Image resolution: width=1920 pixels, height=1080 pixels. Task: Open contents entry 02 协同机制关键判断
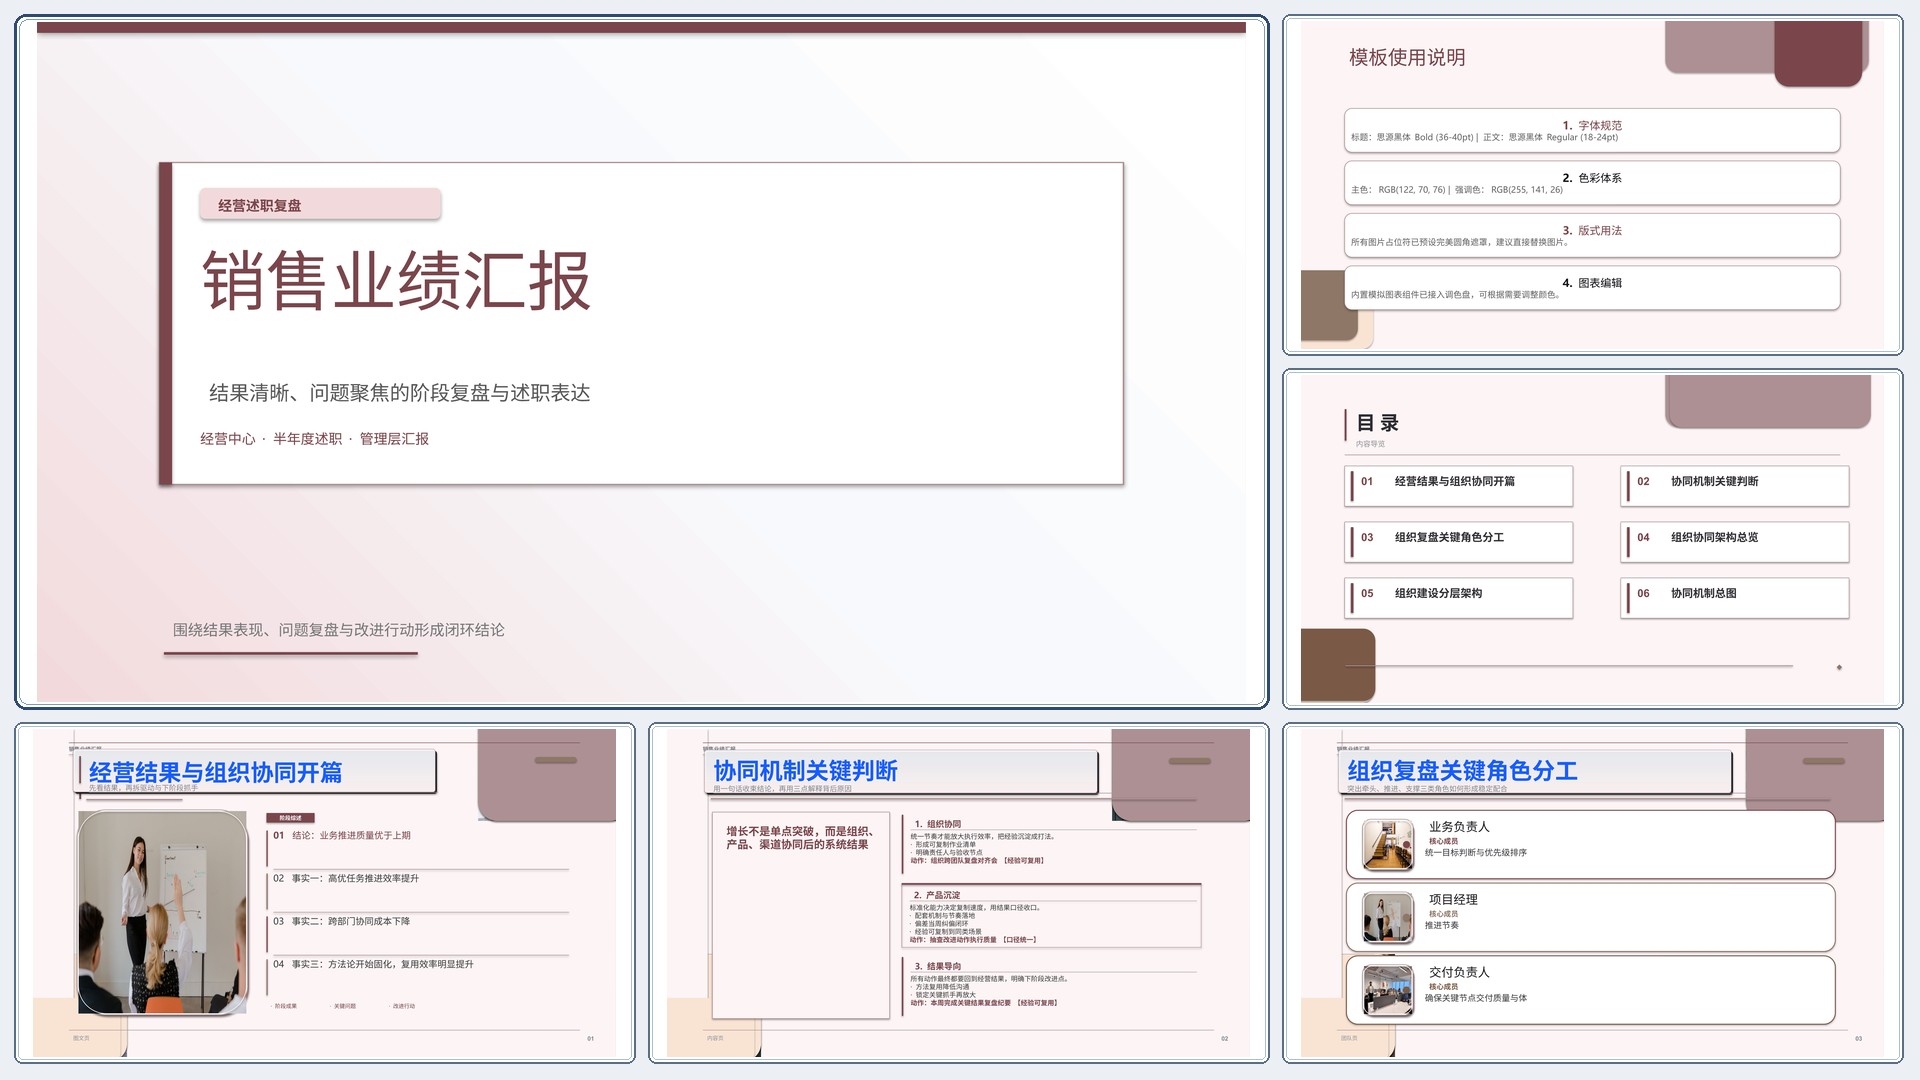1735,486
